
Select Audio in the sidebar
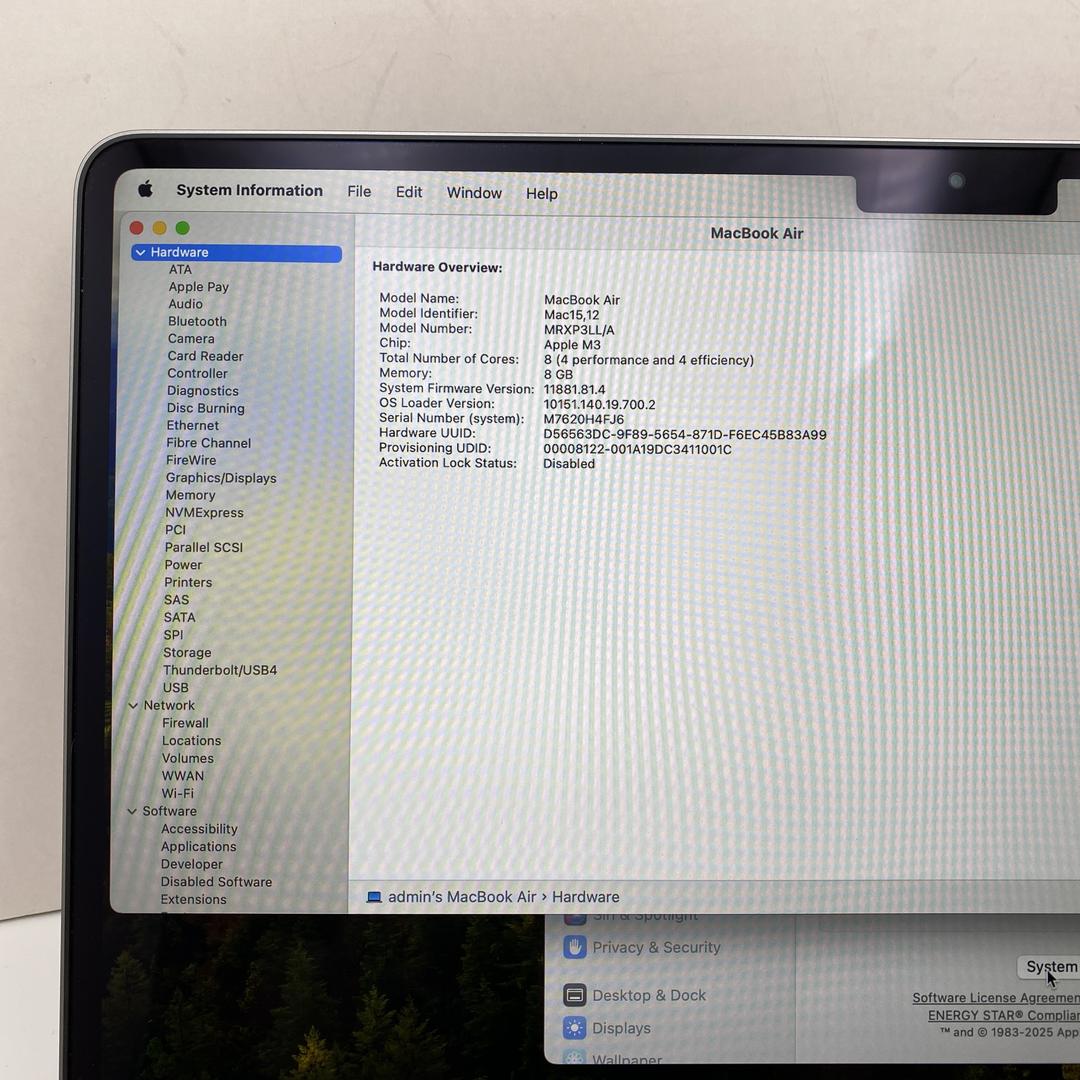[x=185, y=304]
